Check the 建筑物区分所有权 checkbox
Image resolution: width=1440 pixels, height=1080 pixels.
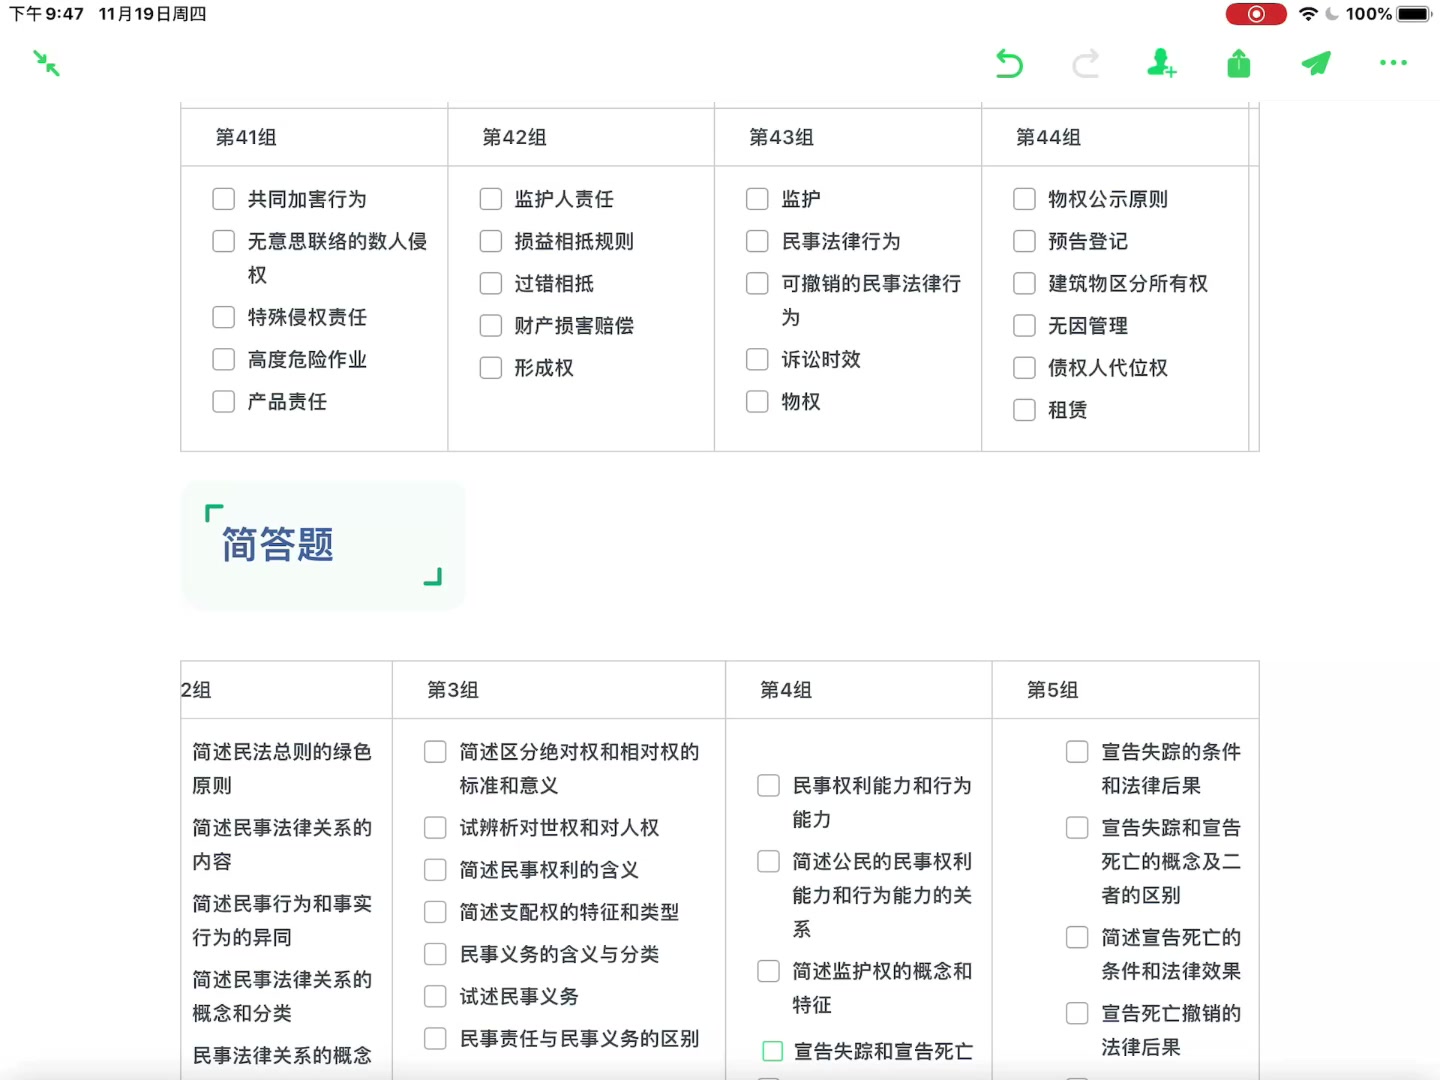pos(1025,283)
